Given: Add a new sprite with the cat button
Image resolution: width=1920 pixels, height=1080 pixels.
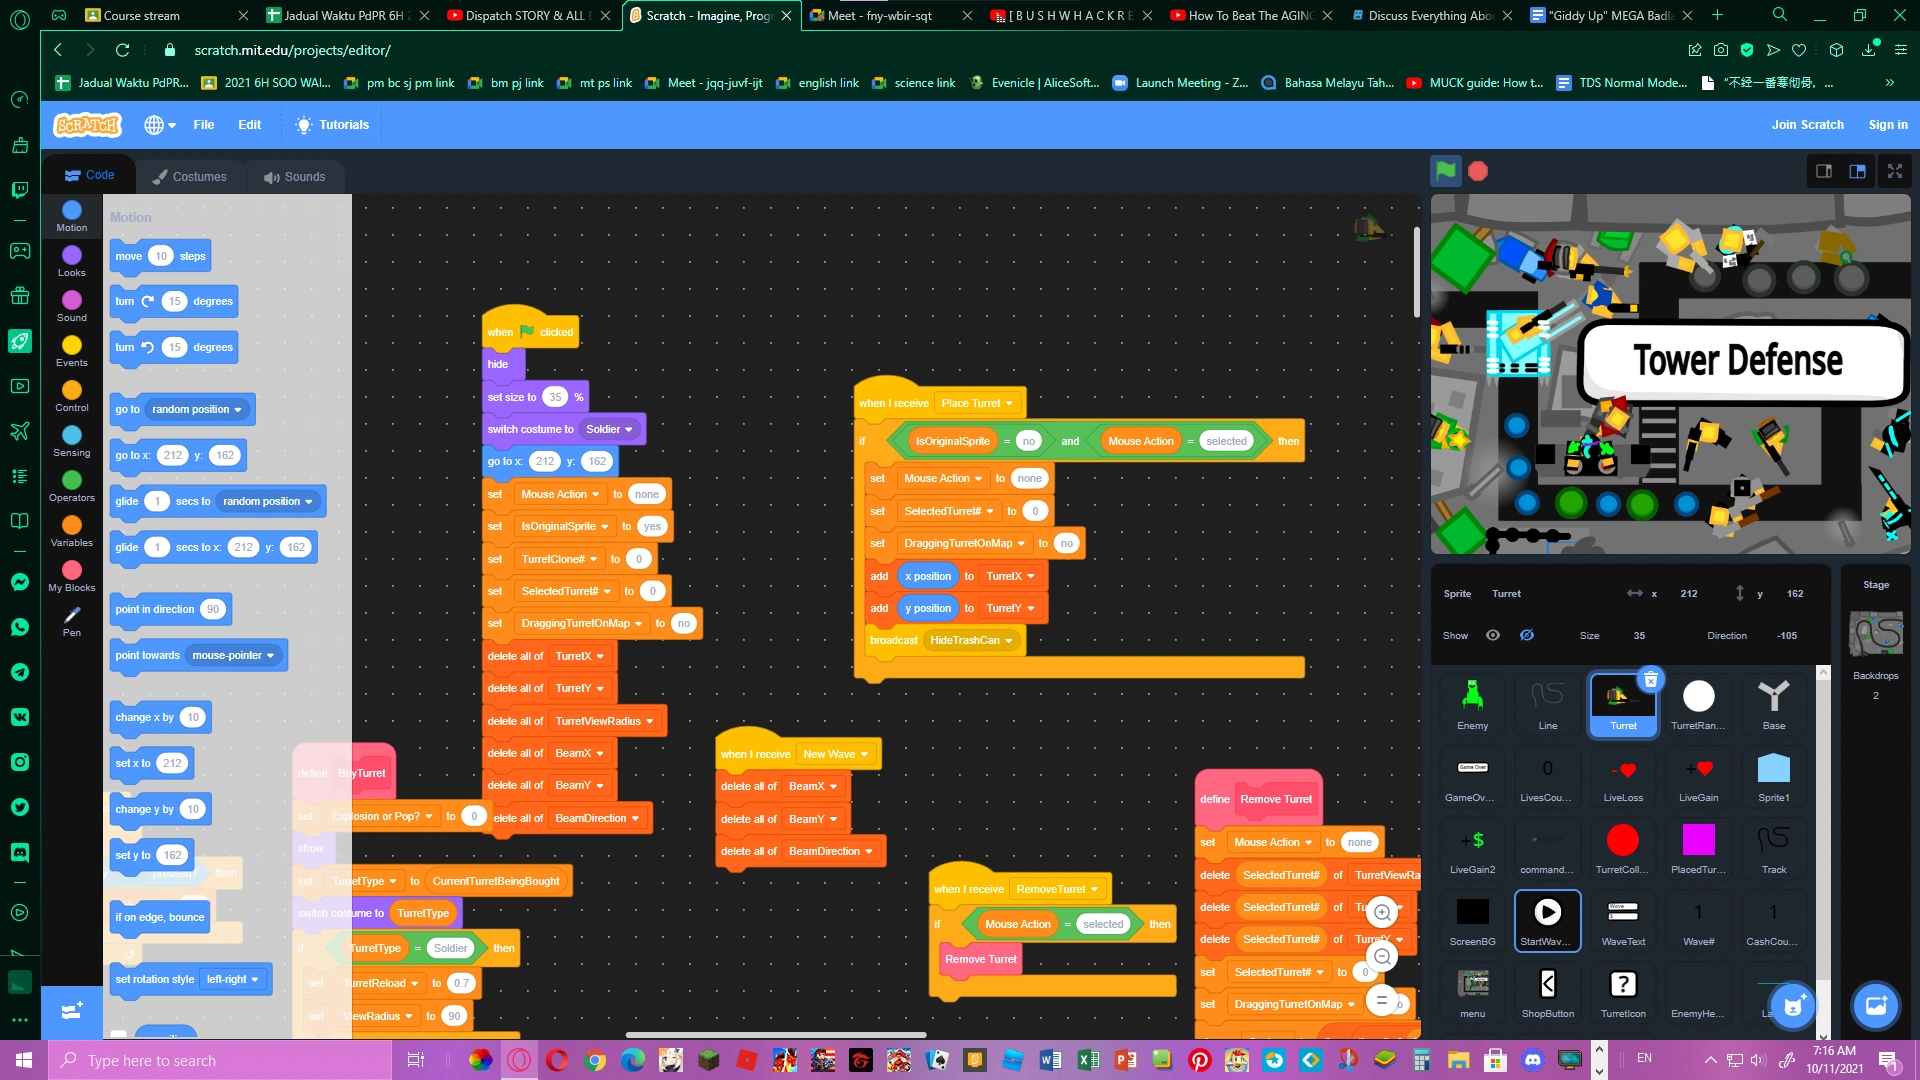Looking at the screenshot, I should click(1792, 1007).
